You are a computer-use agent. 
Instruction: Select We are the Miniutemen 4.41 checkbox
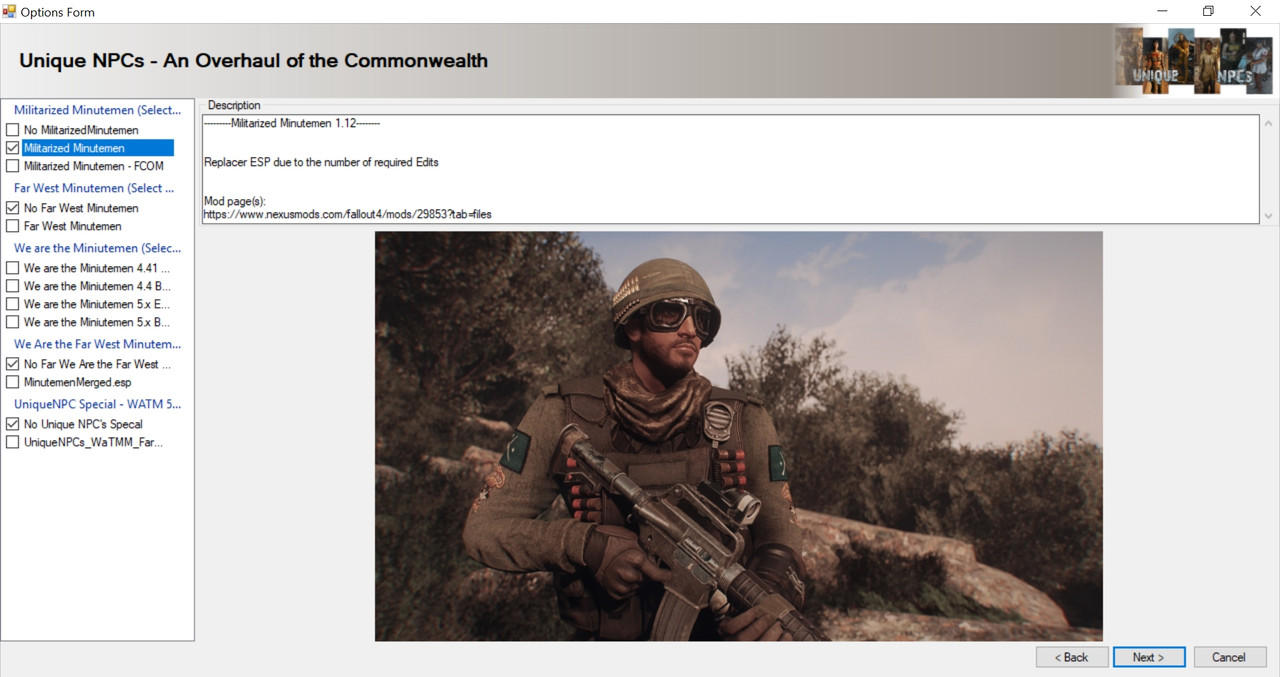pyautogui.click(x=13, y=268)
